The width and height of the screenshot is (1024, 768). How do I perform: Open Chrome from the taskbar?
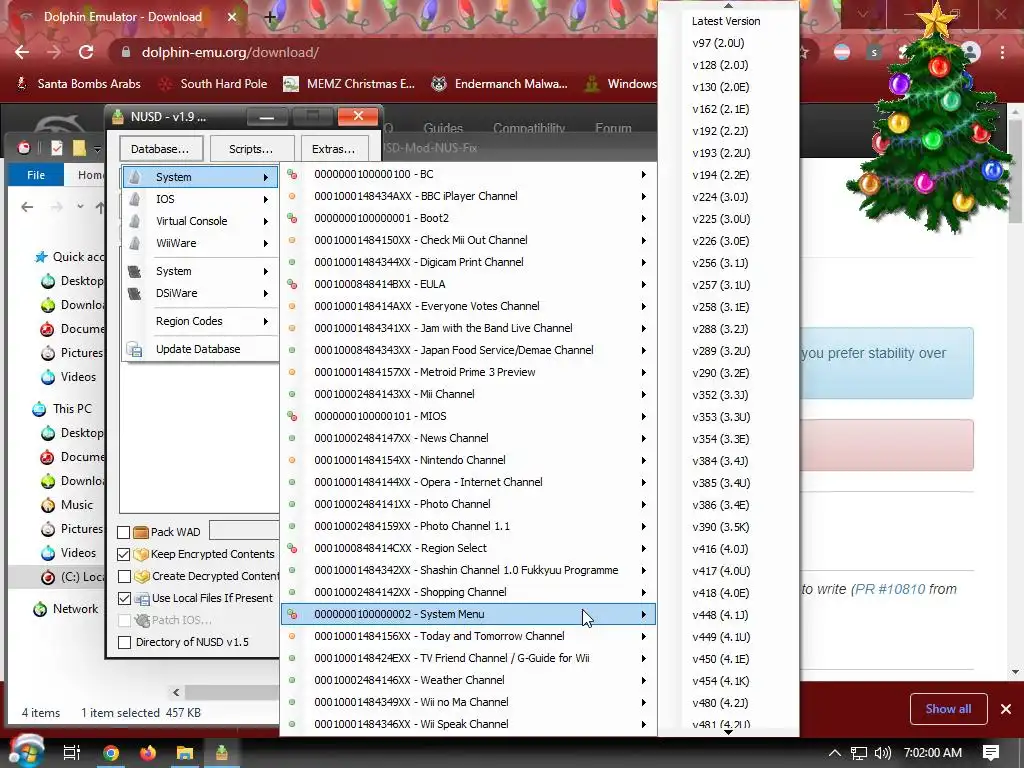click(x=111, y=753)
